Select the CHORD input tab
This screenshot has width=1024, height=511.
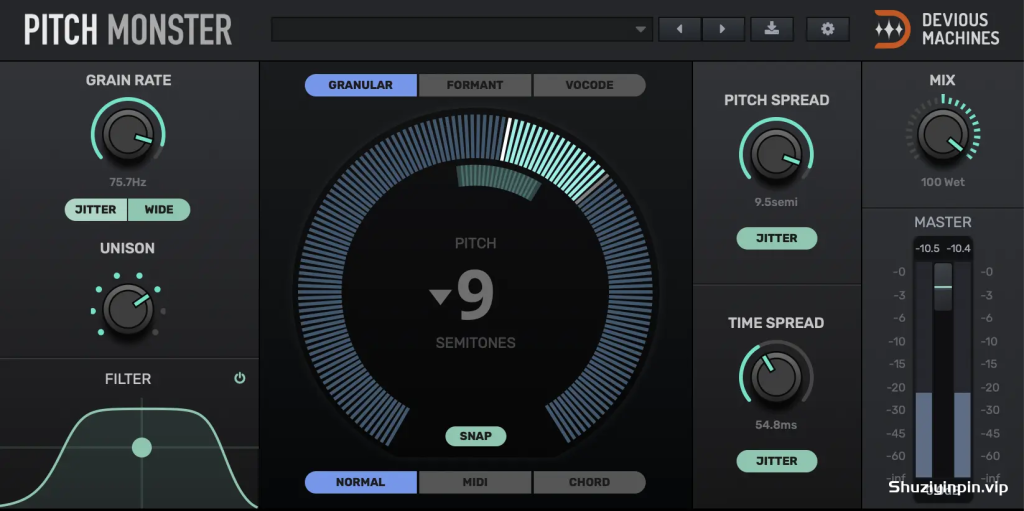[589, 482]
